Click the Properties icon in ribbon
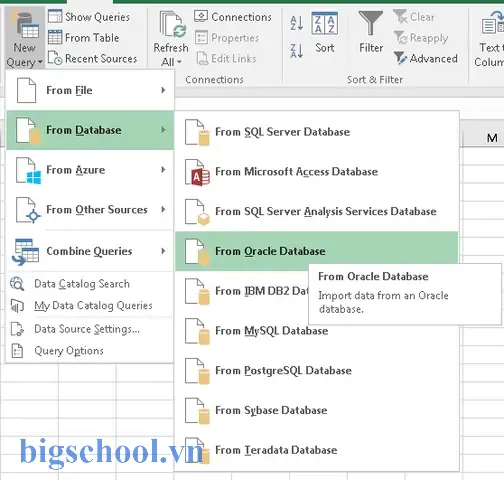Screen dimensions: 504x480 coord(201,37)
